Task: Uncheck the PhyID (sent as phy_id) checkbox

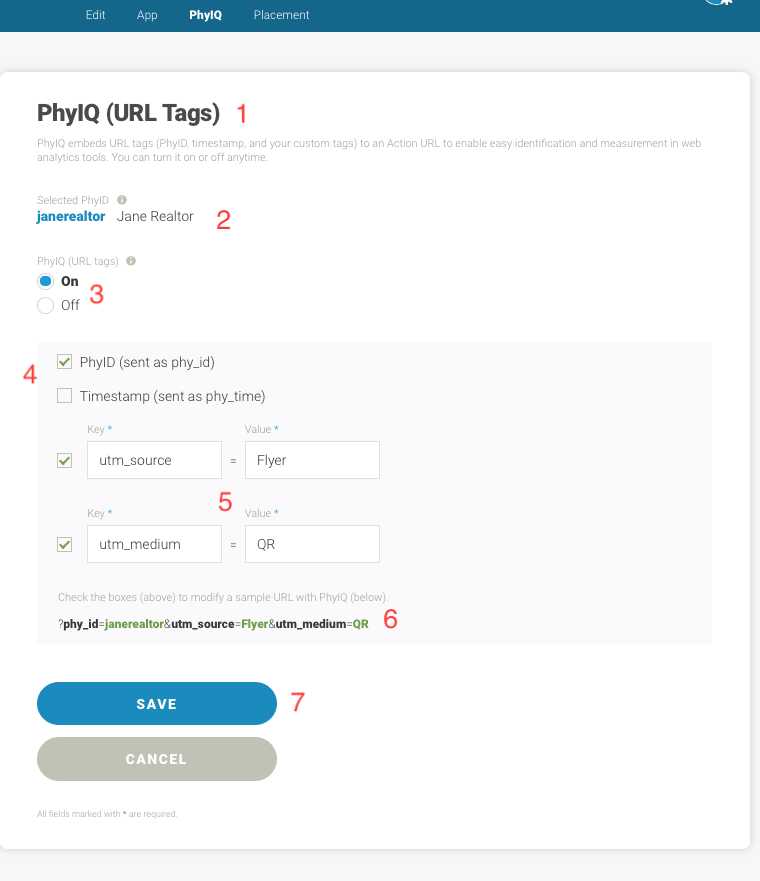Action: click(x=65, y=362)
